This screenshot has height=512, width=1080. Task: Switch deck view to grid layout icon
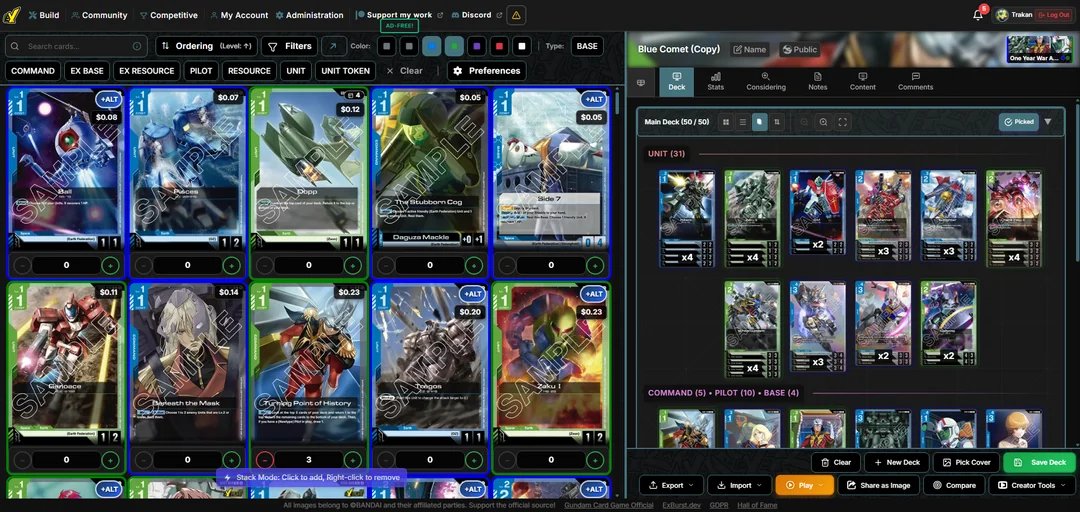(x=725, y=122)
